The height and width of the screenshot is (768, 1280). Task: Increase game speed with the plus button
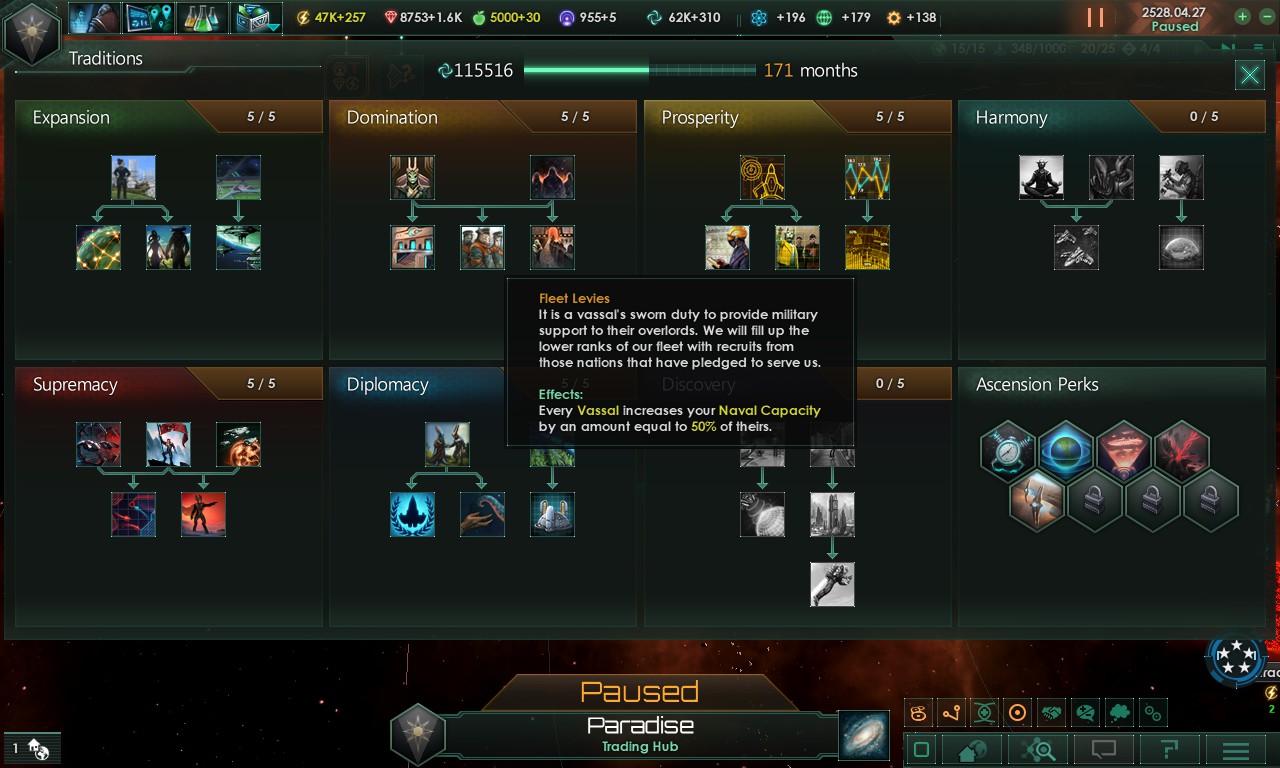[x=1242, y=17]
